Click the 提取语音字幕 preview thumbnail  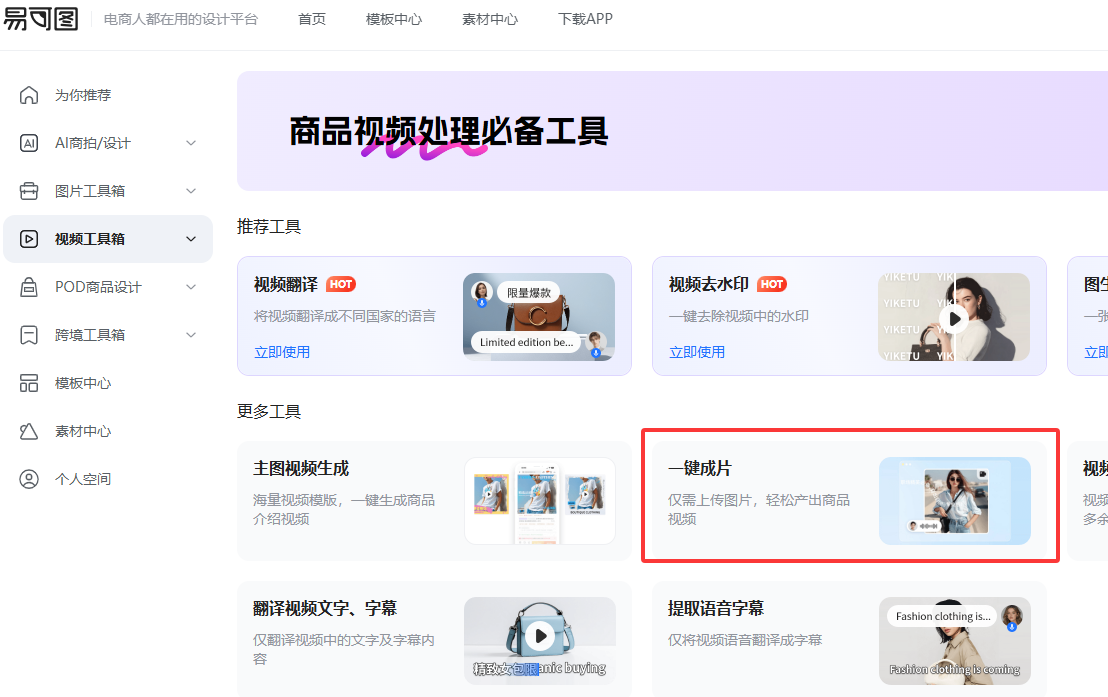point(955,641)
